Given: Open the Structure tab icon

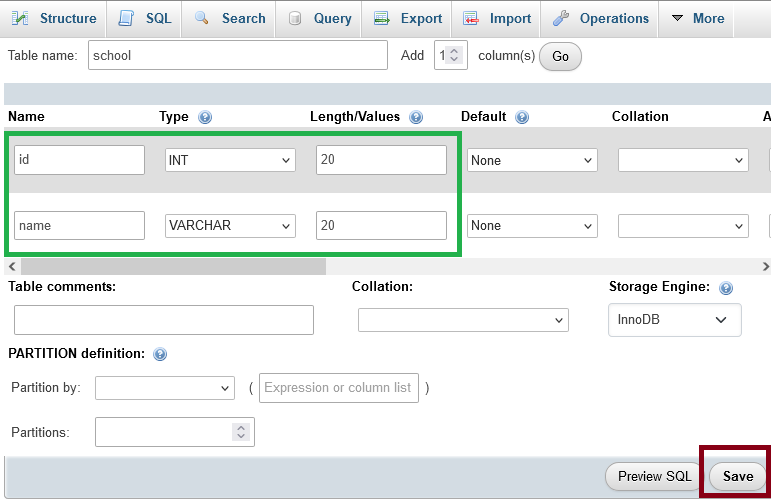Looking at the screenshot, I should [x=20, y=18].
